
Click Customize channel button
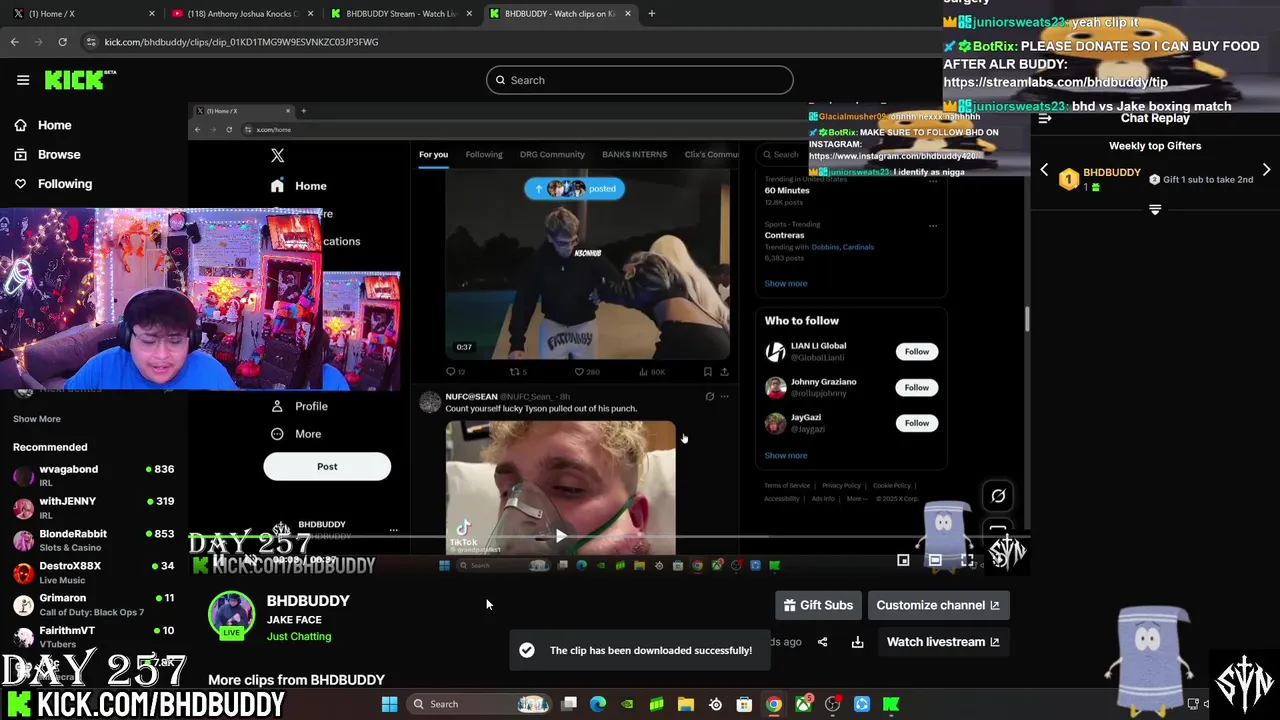pos(938,605)
